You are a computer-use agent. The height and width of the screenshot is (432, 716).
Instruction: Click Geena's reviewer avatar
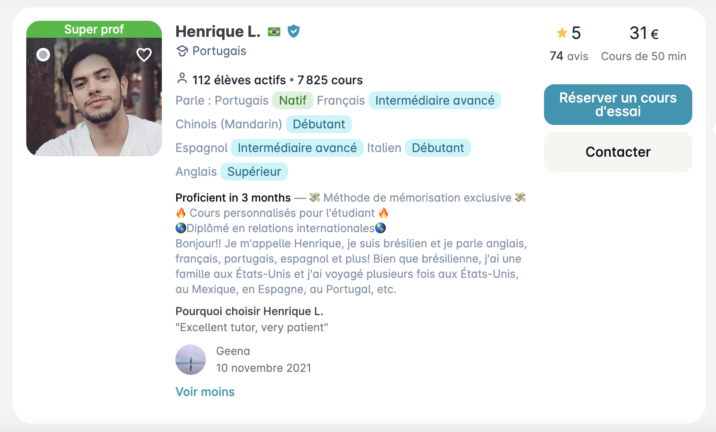coord(190,360)
